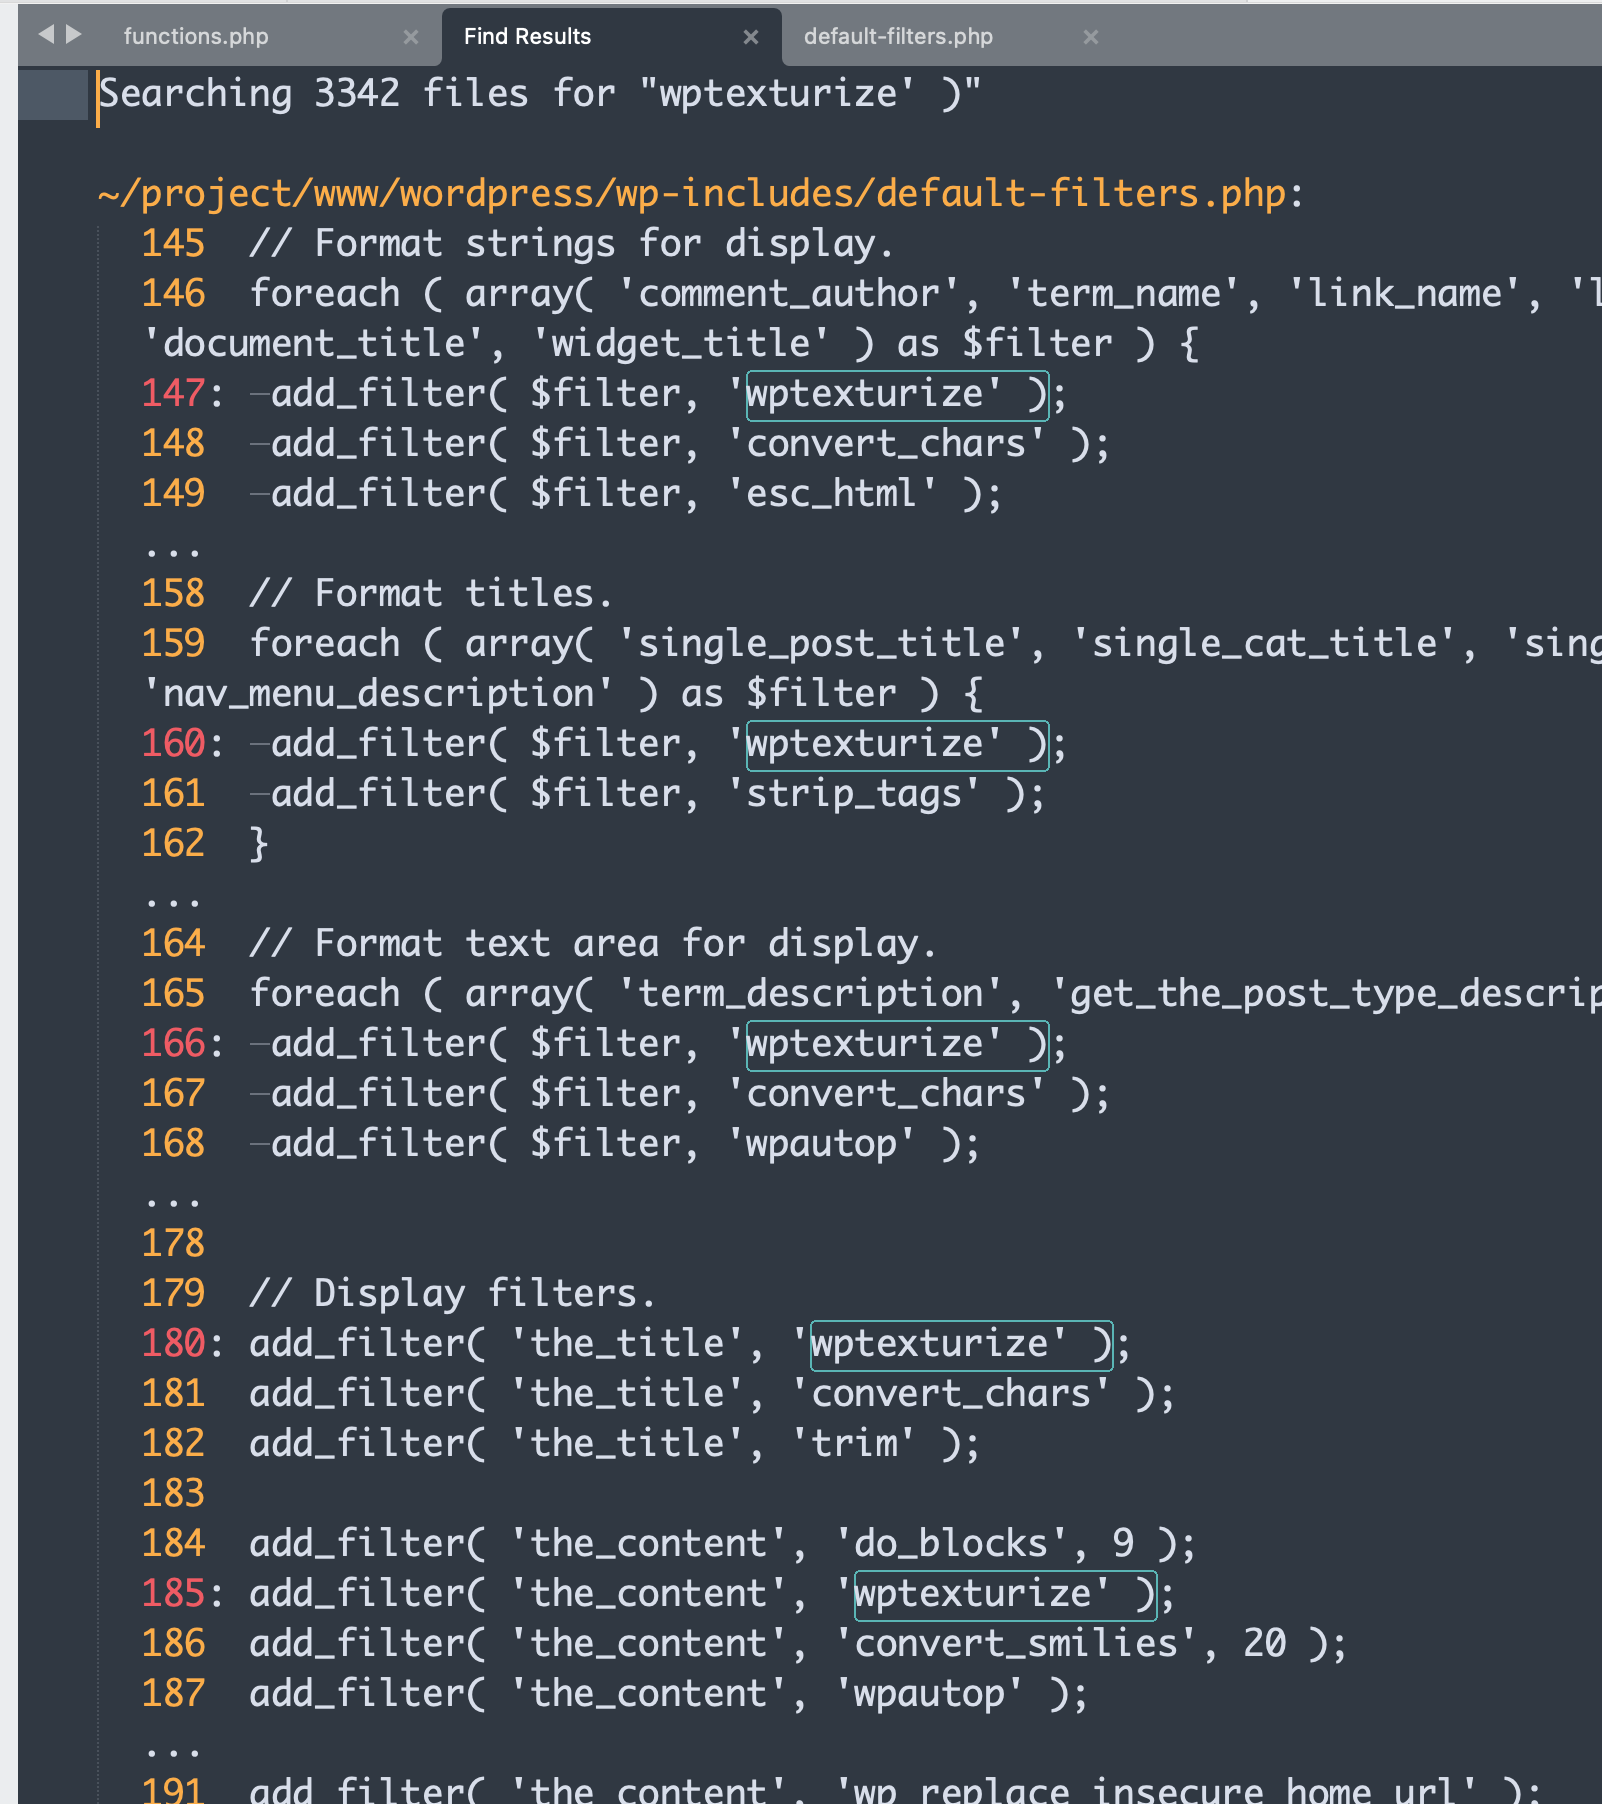Switch to the default-filters.php tab
Viewport: 1602px width, 1804px height.
coord(897,37)
